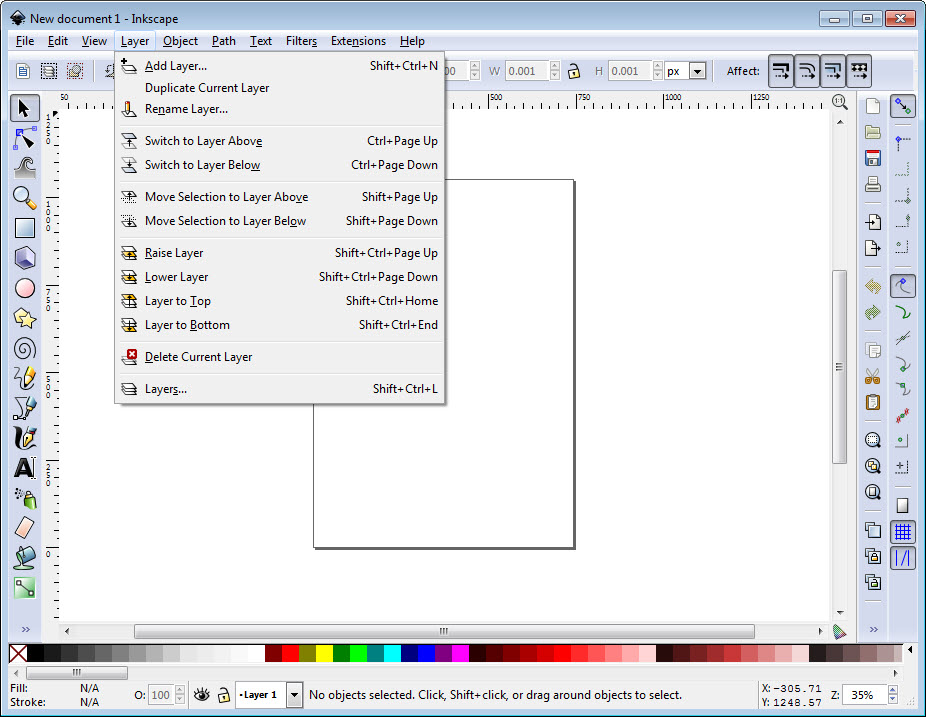Pick the Star polygon tool

point(24,318)
